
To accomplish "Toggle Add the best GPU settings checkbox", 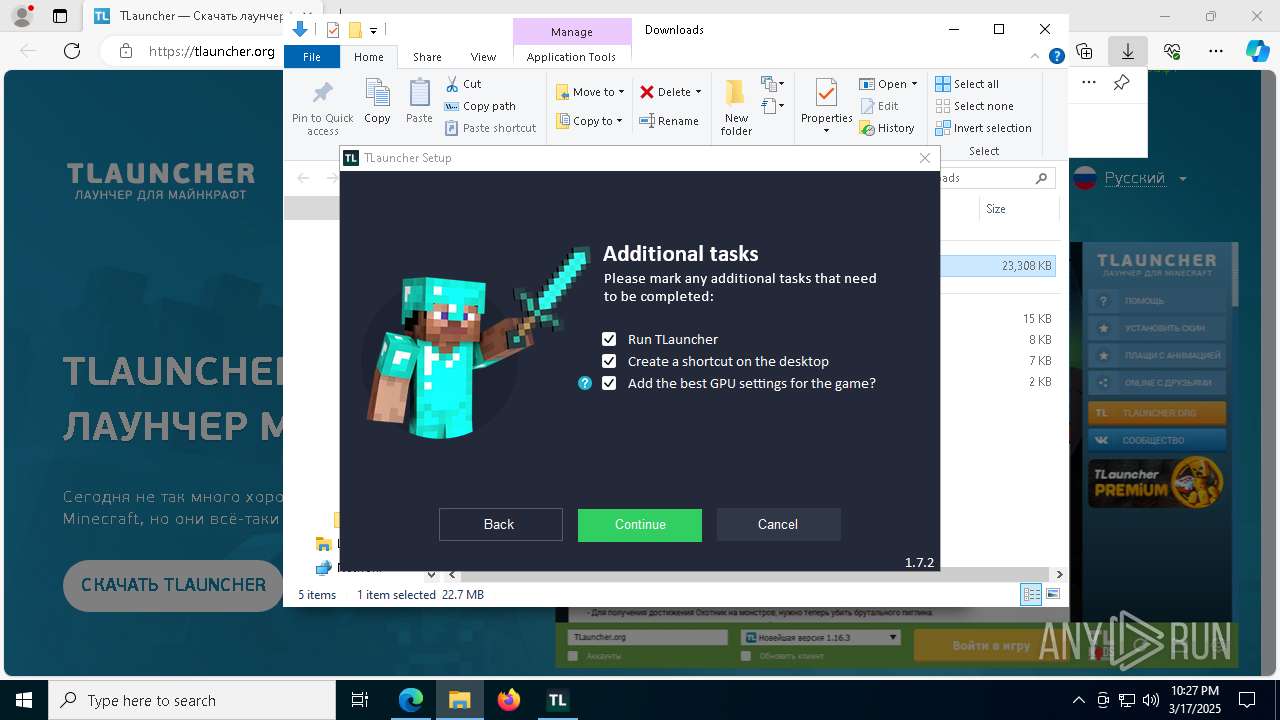I will click(609, 383).
